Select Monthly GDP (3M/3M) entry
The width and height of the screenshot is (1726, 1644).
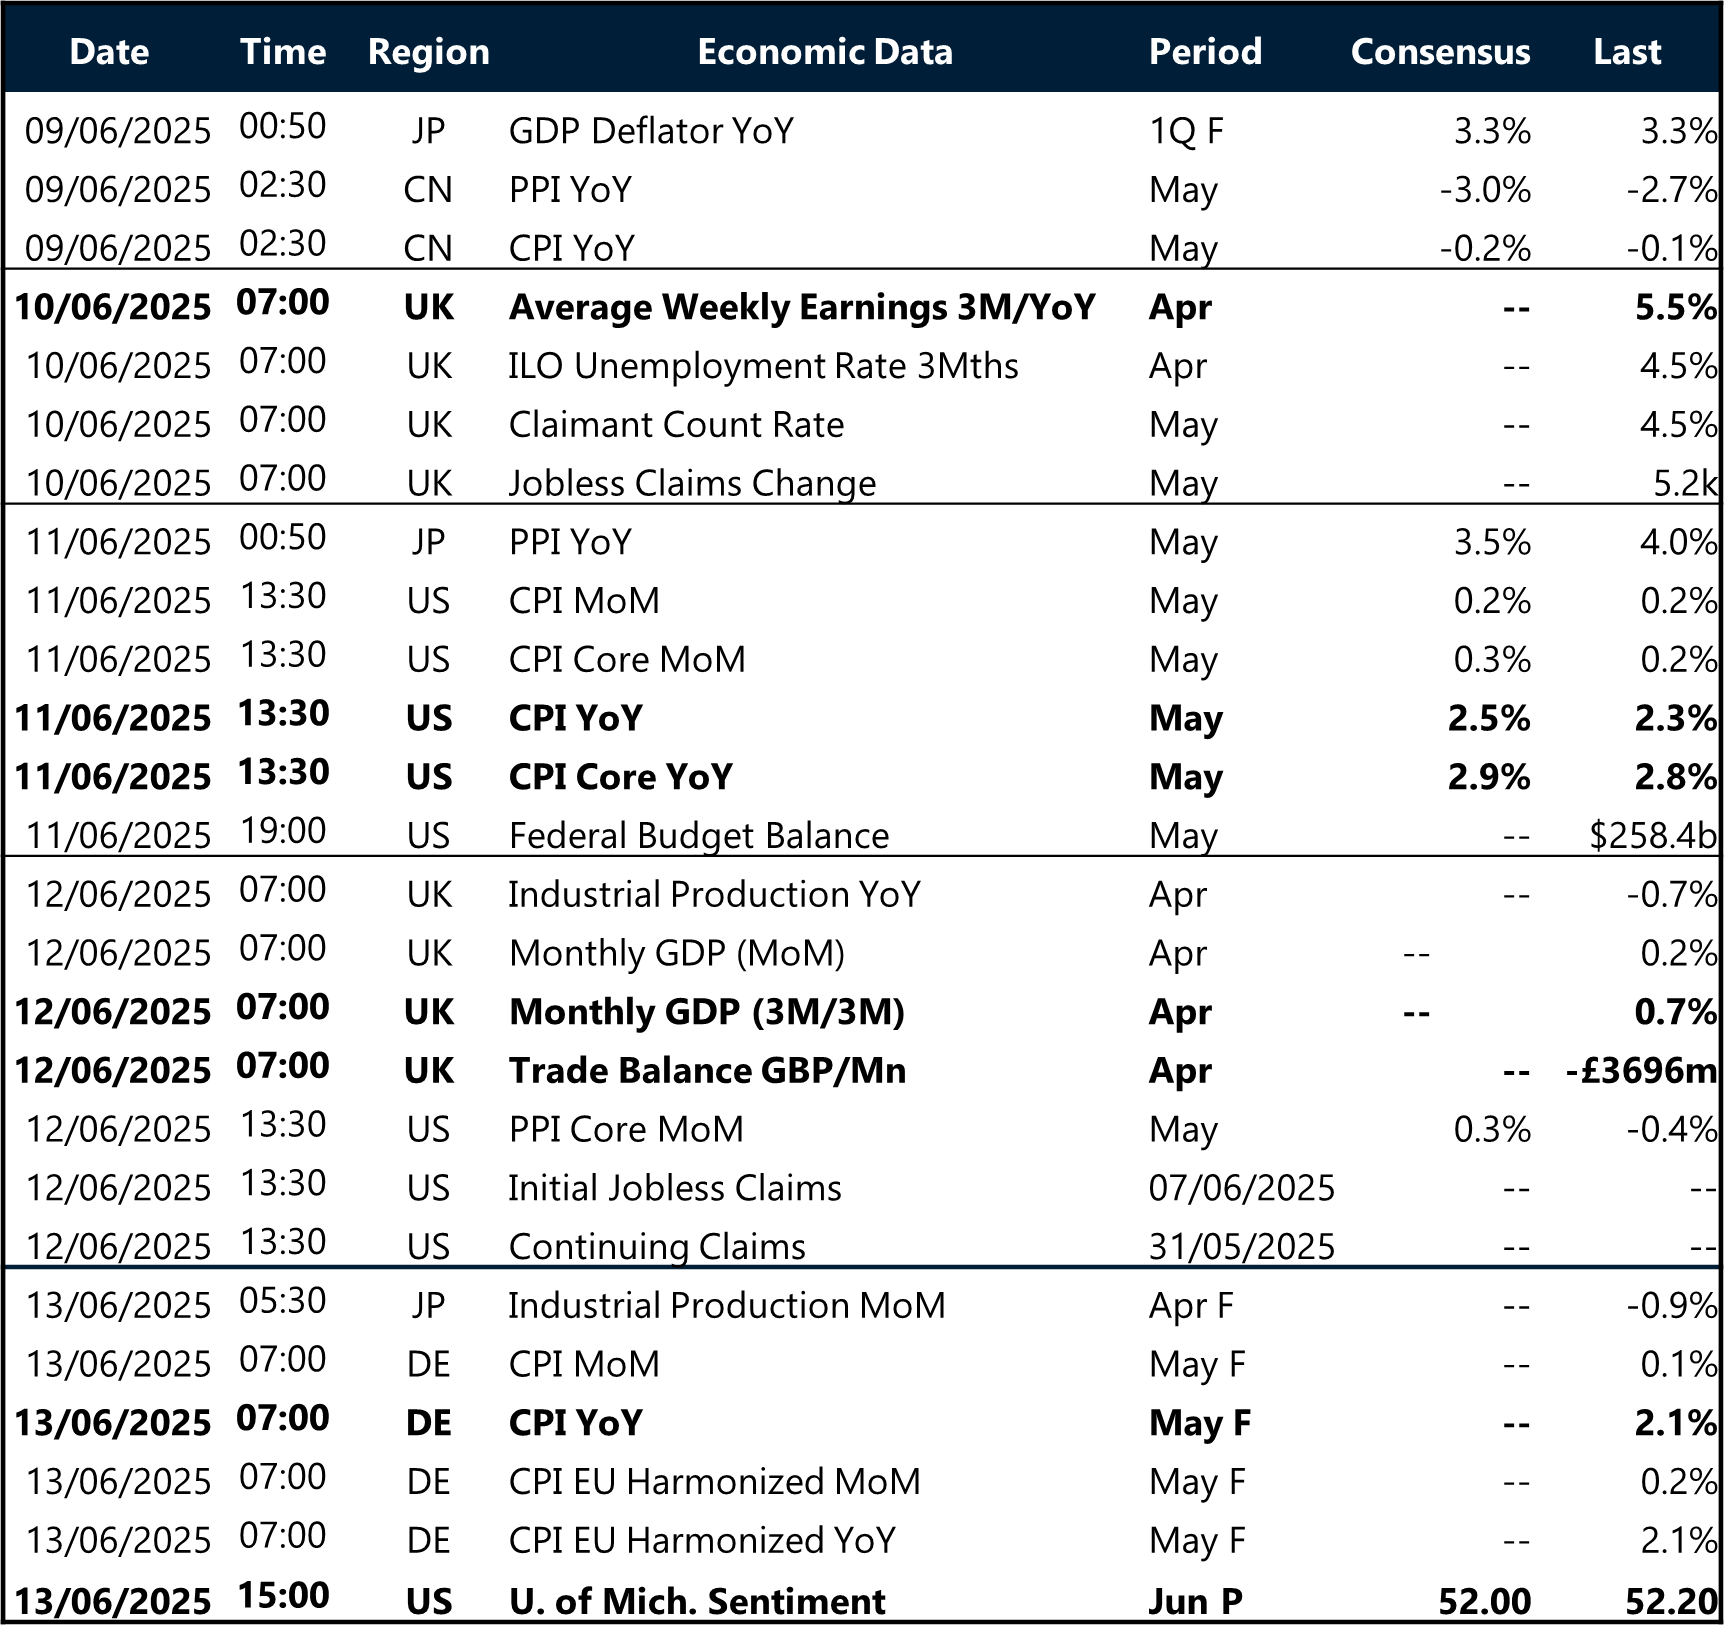tap(706, 1012)
